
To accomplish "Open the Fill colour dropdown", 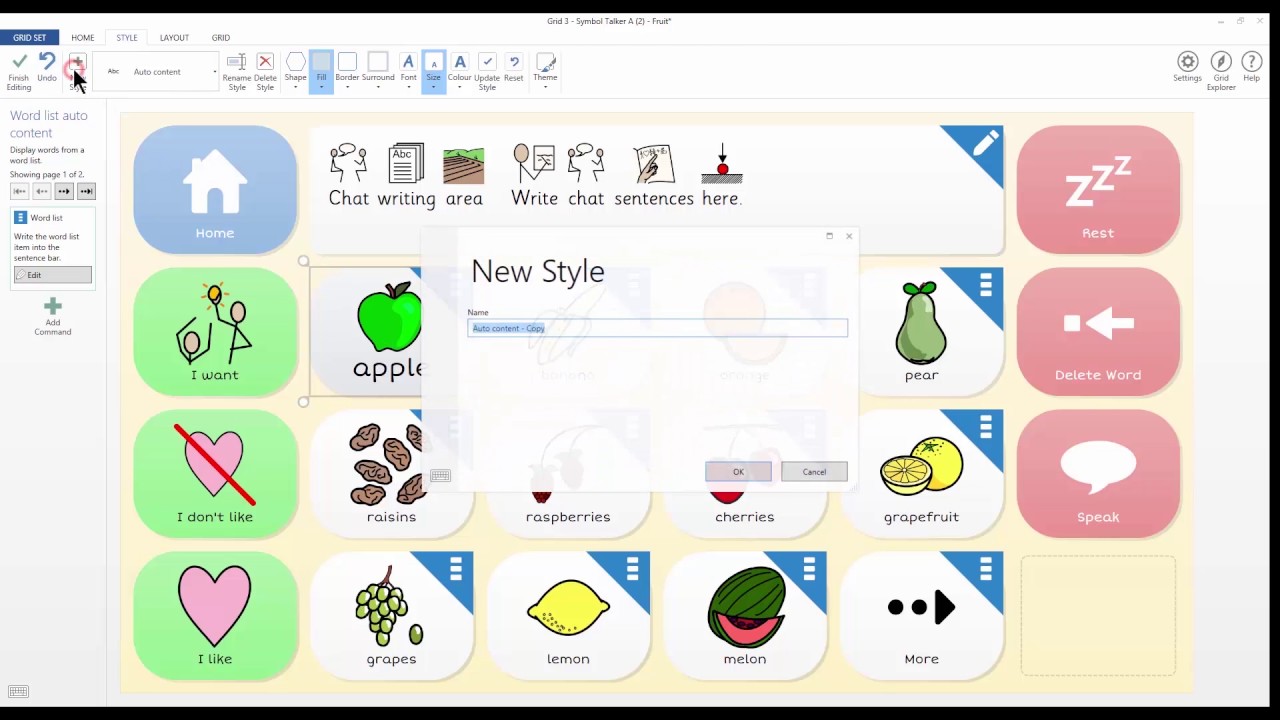I will tap(321, 71).
